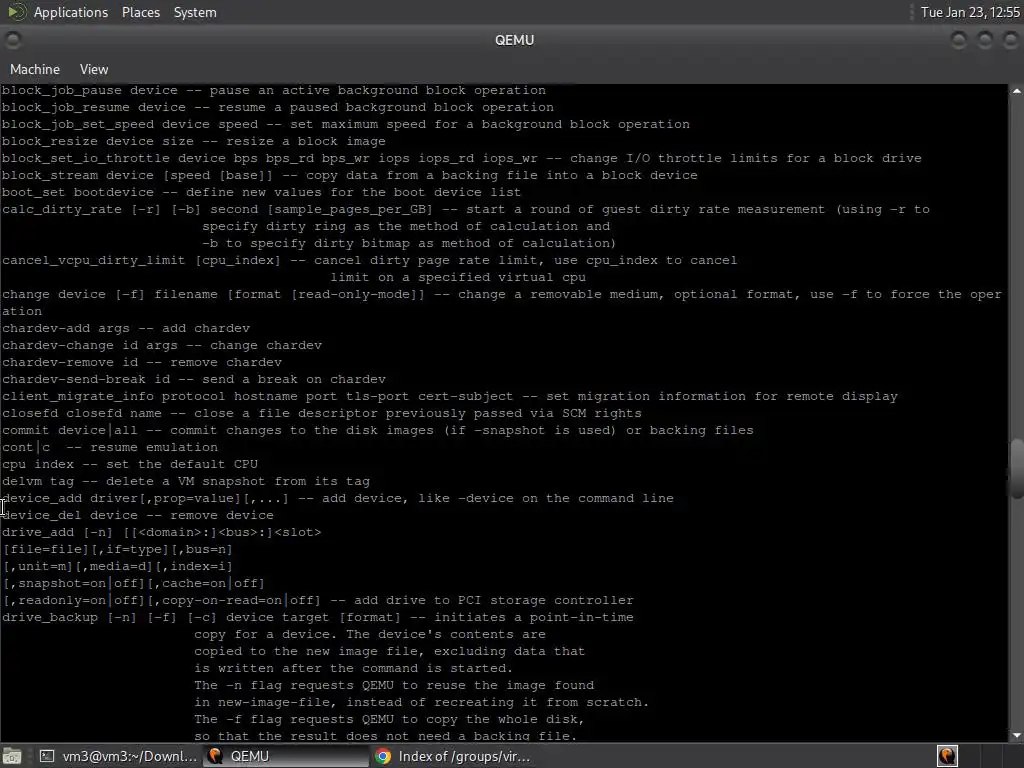Viewport: 1024px width, 768px height.
Task: Click the window menu button at the title bar's left
Action: (x=12, y=40)
